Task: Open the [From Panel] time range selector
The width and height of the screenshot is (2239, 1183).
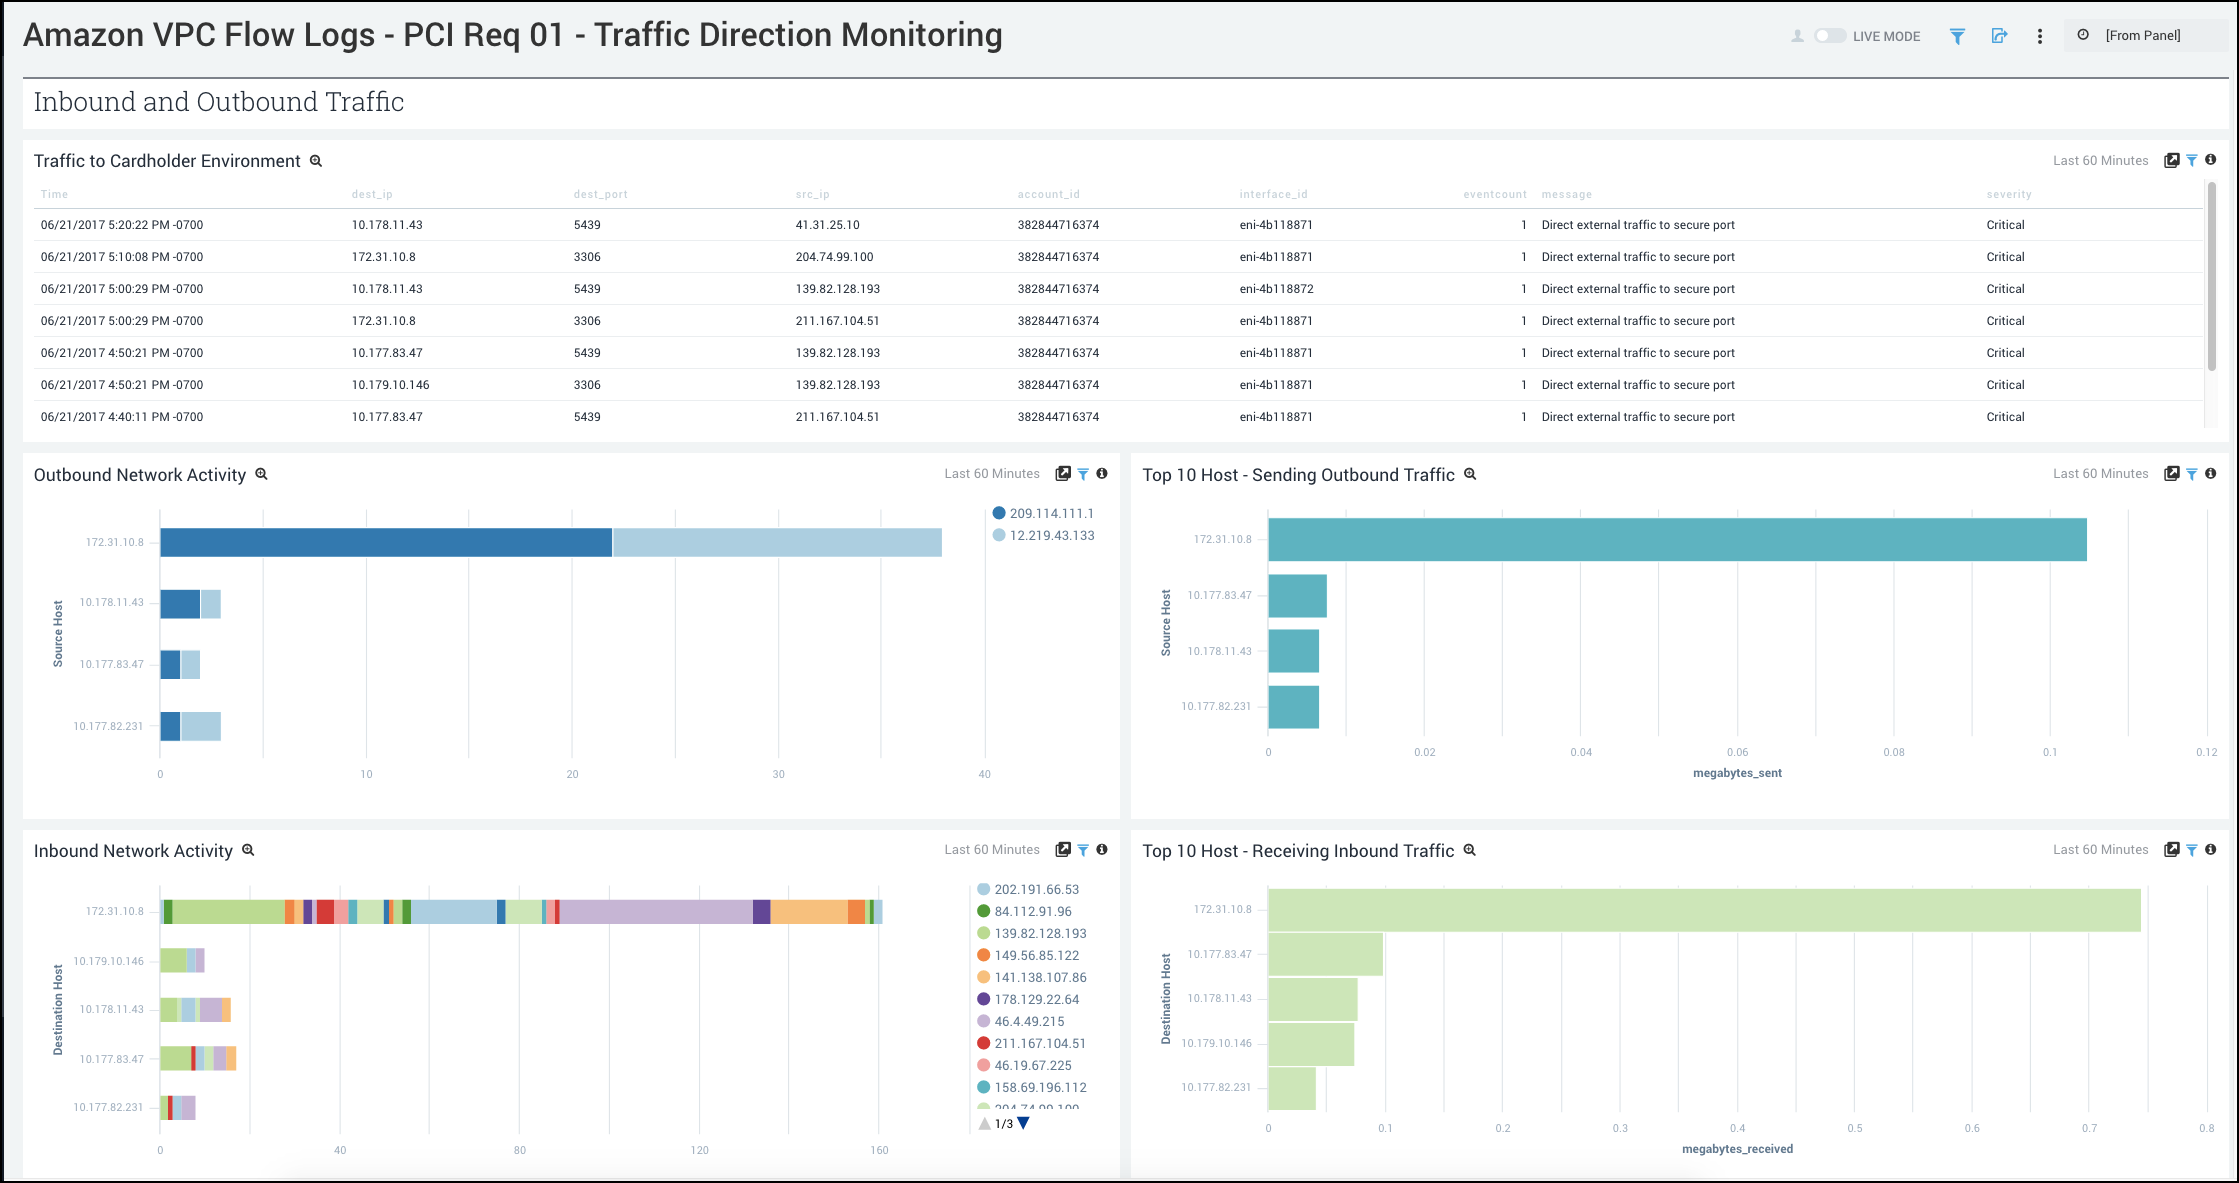Action: coord(2142,36)
